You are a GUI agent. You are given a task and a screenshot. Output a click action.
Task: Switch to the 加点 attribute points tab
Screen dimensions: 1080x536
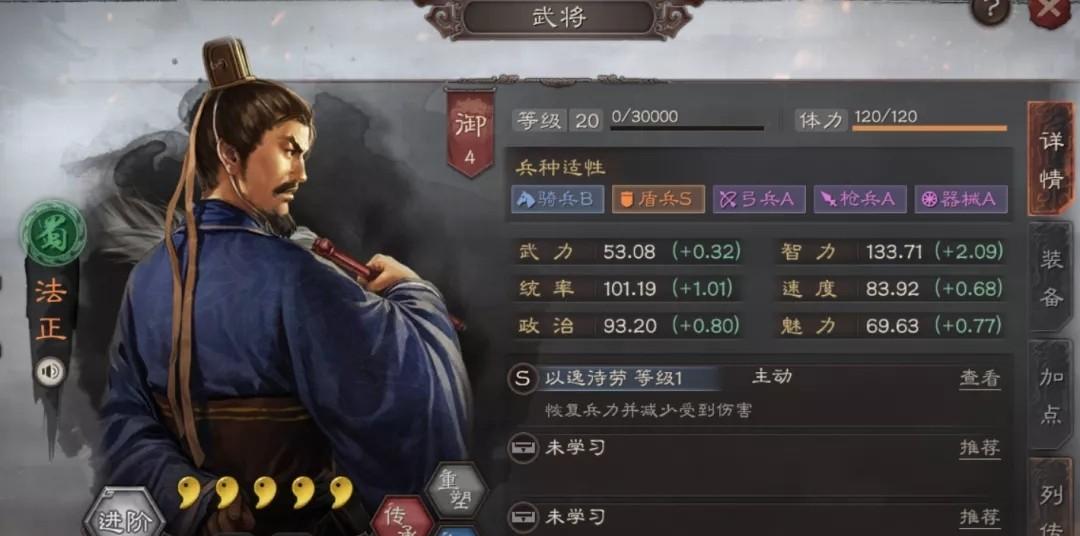[x=1052, y=396]
